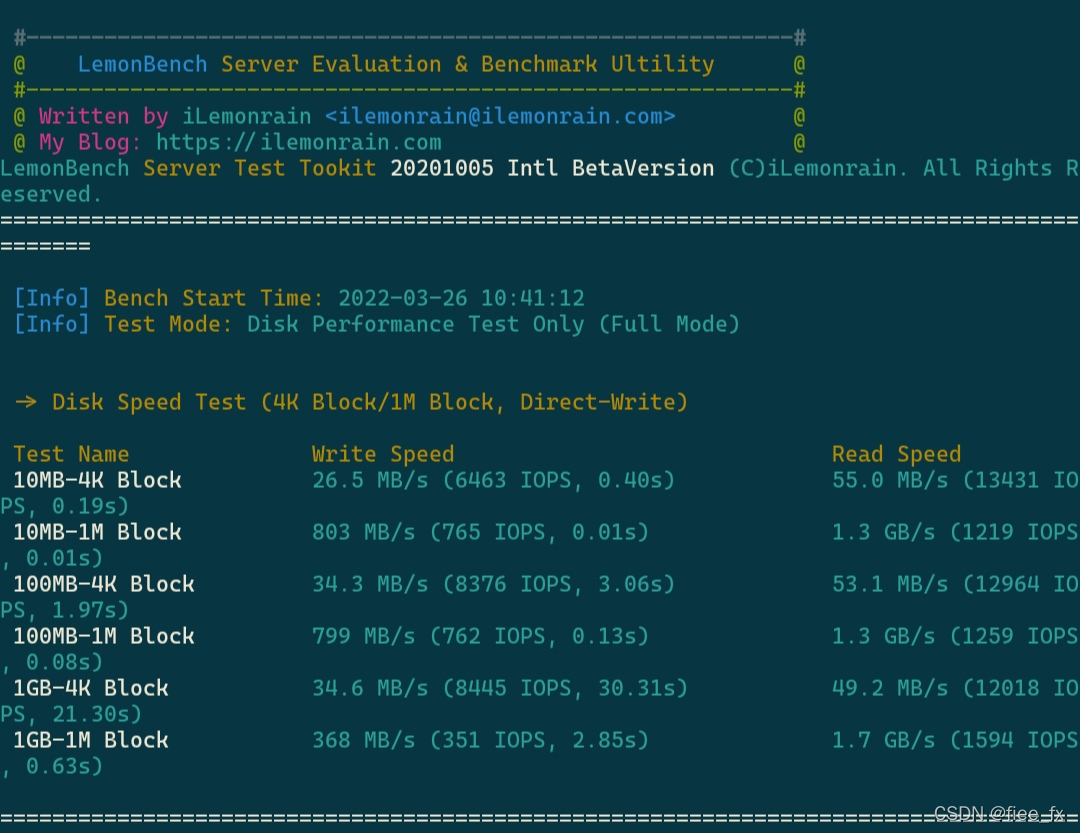1080x833 pixels.
Task: Click write speed 799 MB/s (762 IOPS, 0.13s)
Action: coord(480,636)
